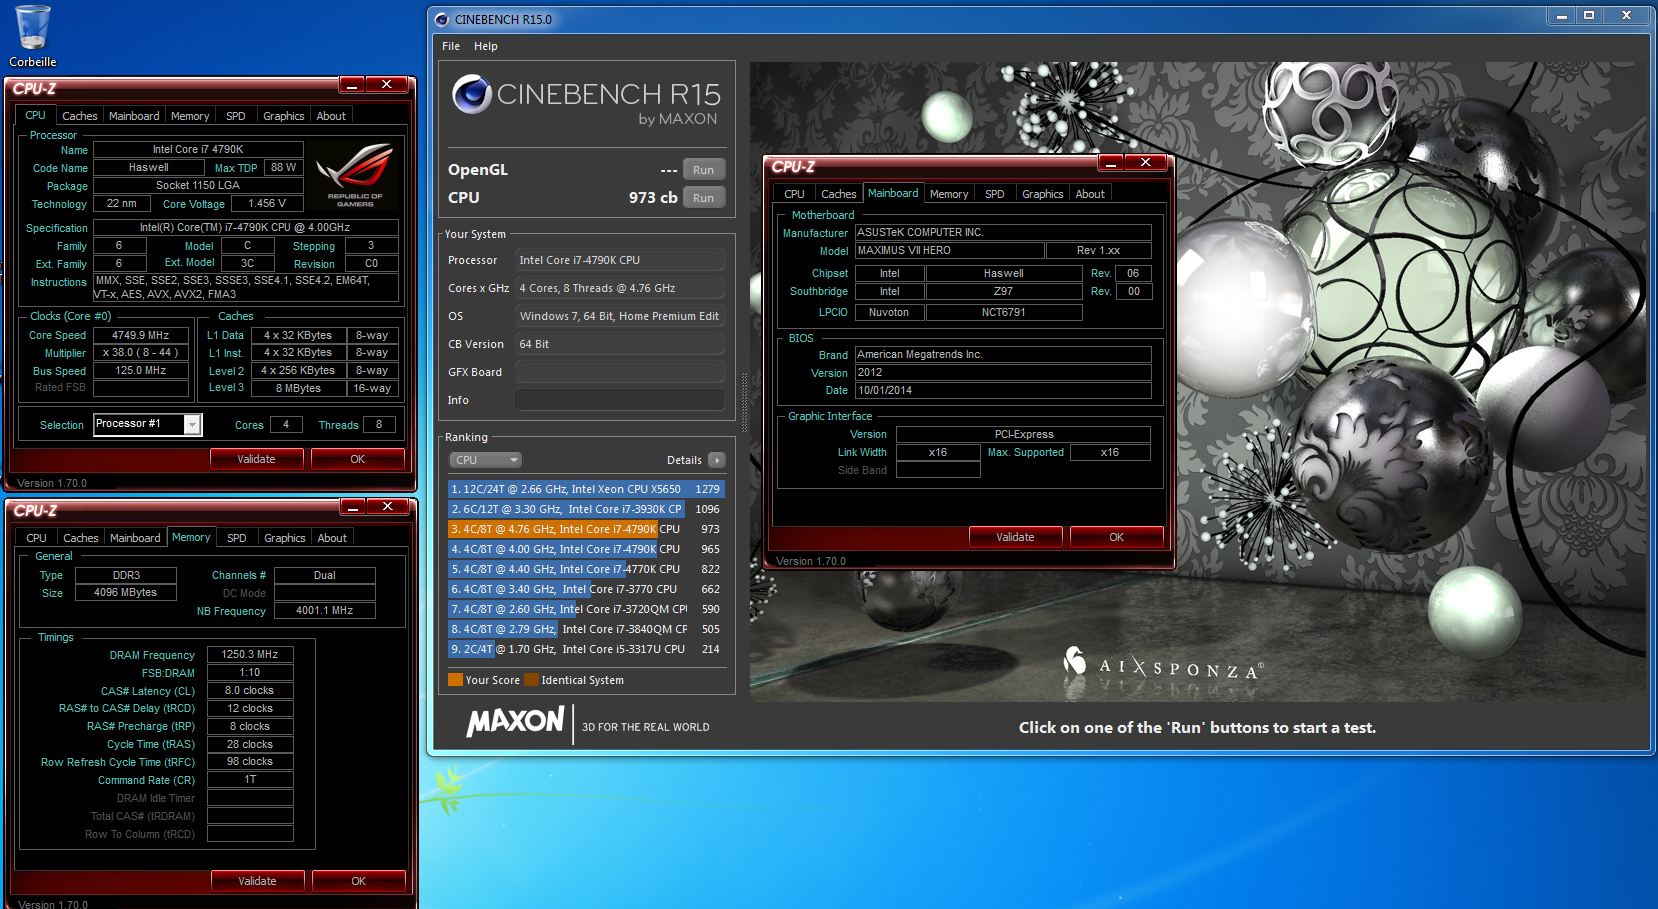Minimize the Mainboard CPU-Z window
Viewport: 1658px width, 909px height.
1111,162
